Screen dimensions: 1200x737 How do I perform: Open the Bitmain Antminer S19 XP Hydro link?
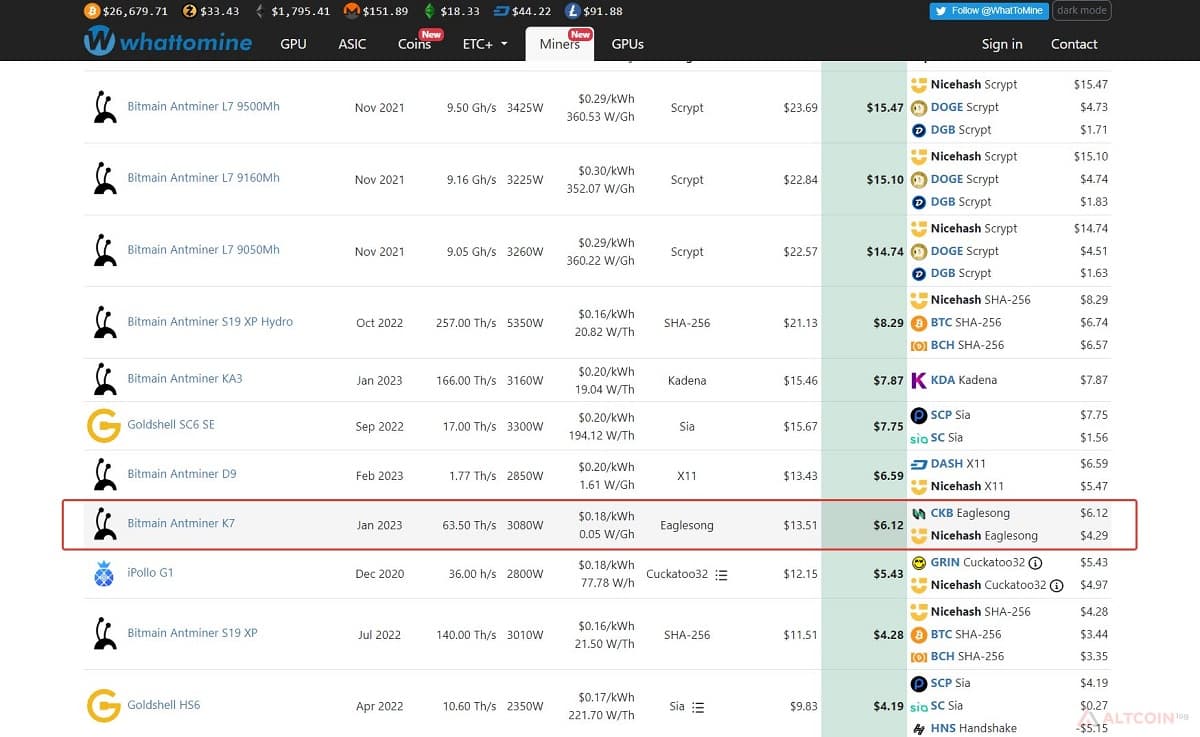(x=210, y=322)
